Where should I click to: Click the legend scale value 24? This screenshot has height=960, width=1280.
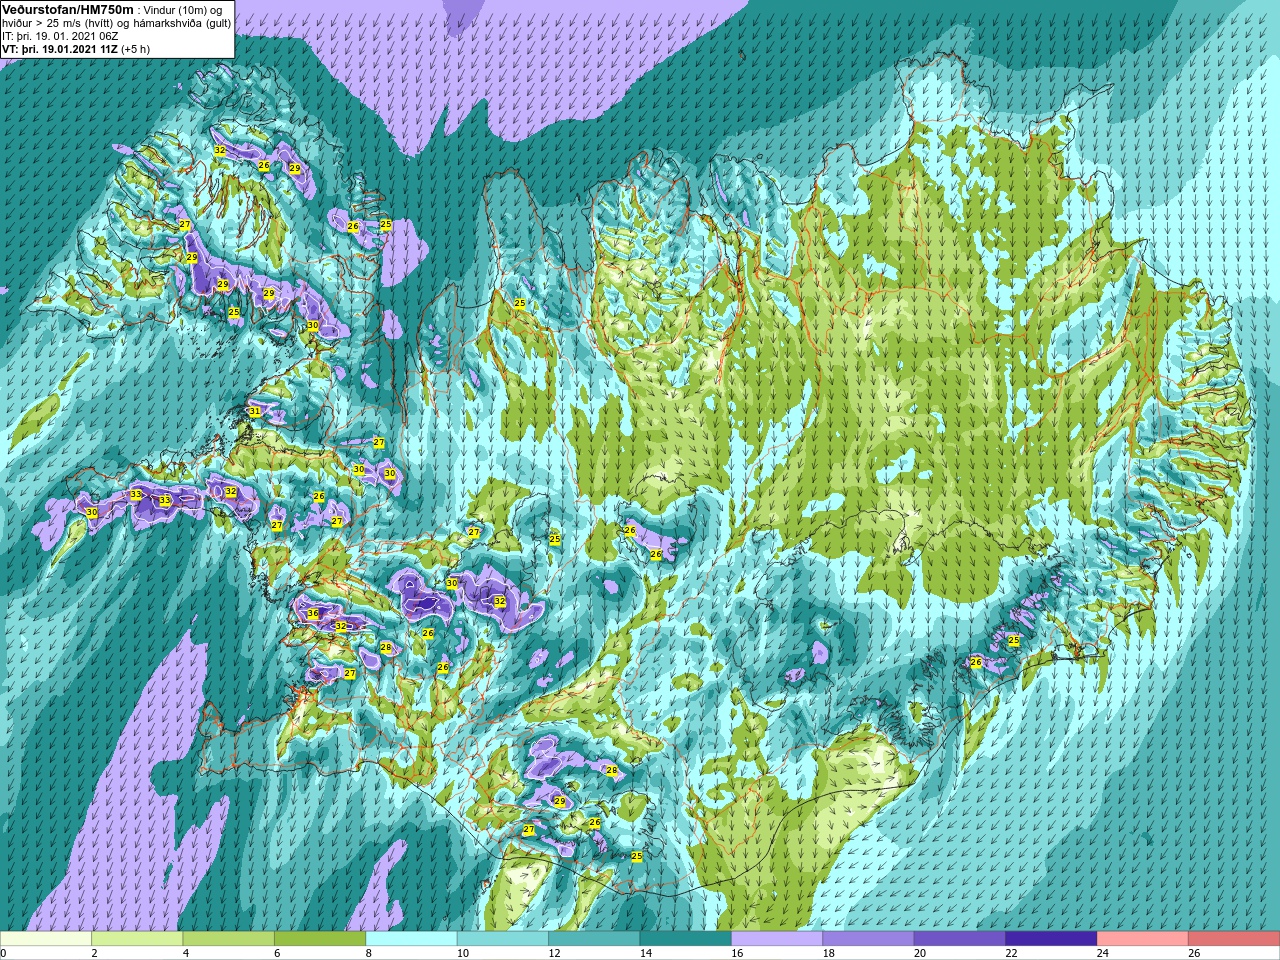(1103, 954)
